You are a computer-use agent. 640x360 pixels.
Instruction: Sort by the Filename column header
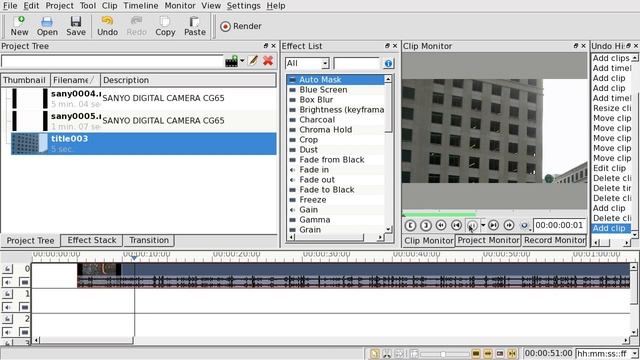coord(75,80)
